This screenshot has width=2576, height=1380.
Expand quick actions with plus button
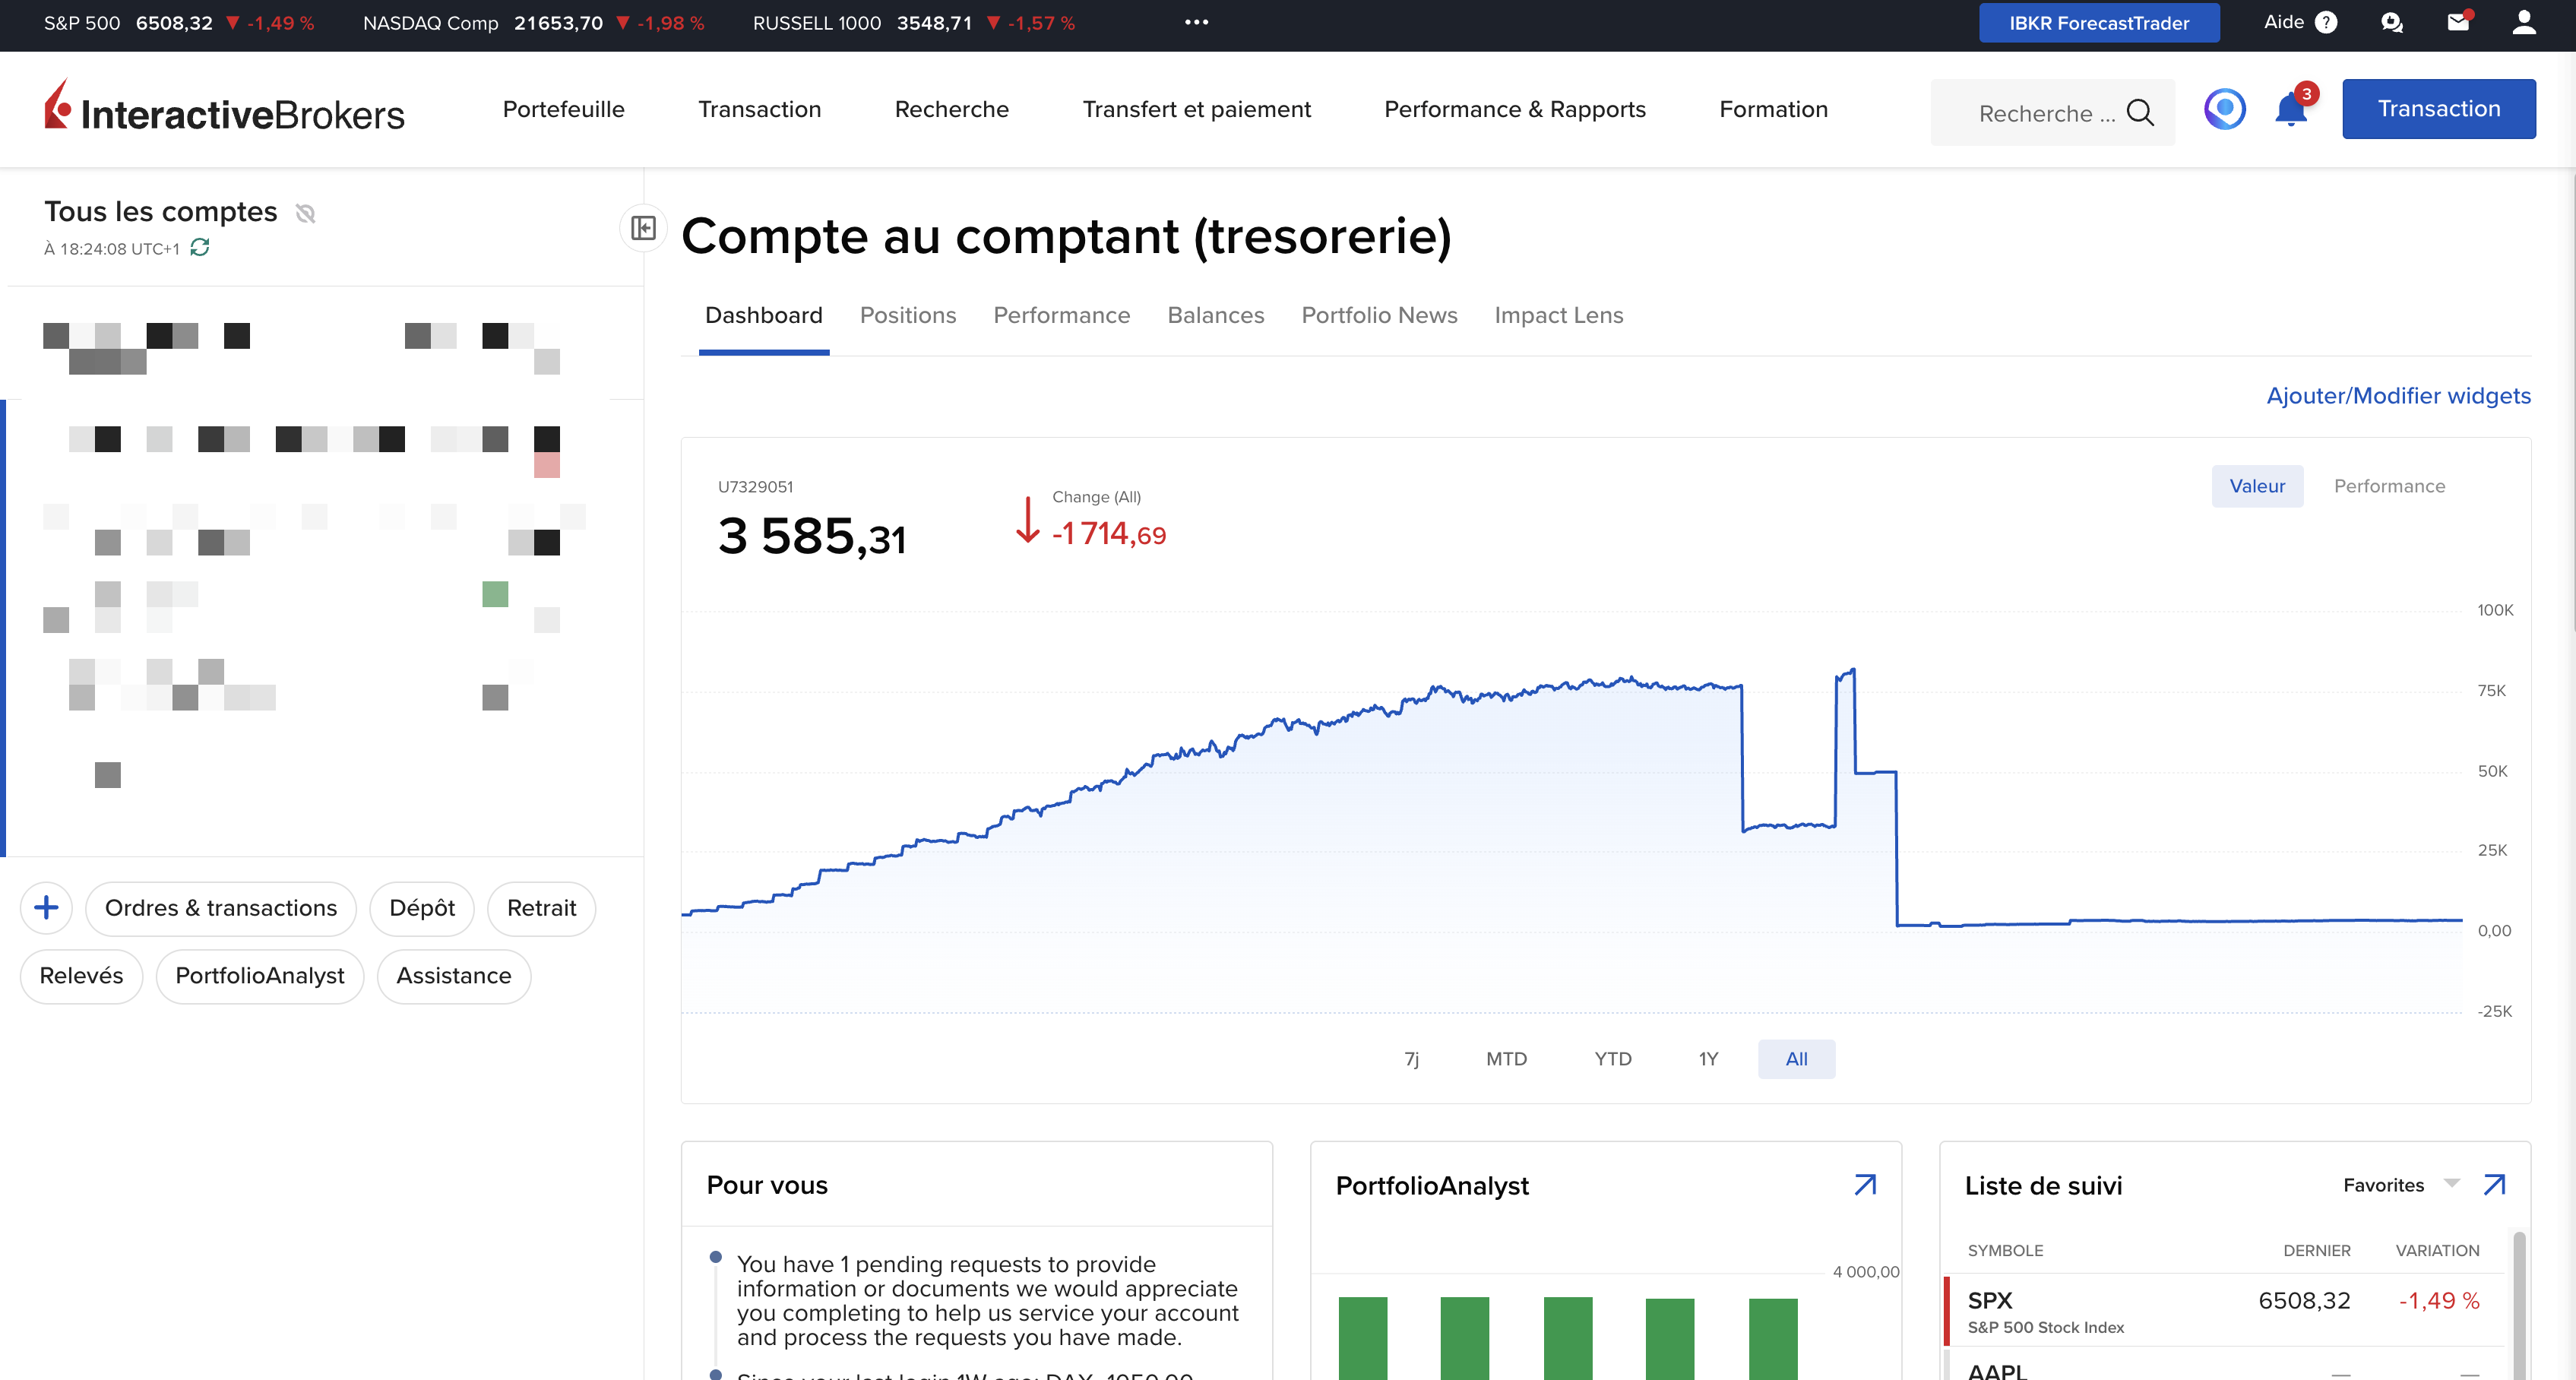pos(46,908)
